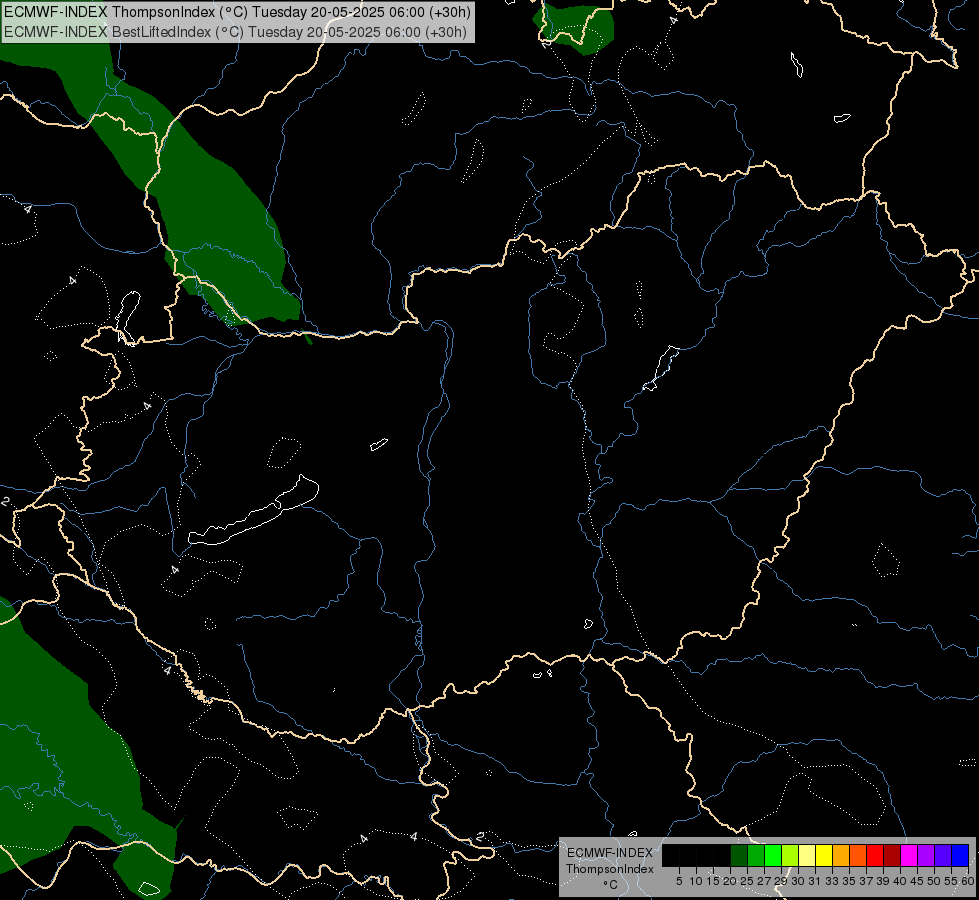
Task: Click the legend scale value 33
Action: tap(832, 881)
